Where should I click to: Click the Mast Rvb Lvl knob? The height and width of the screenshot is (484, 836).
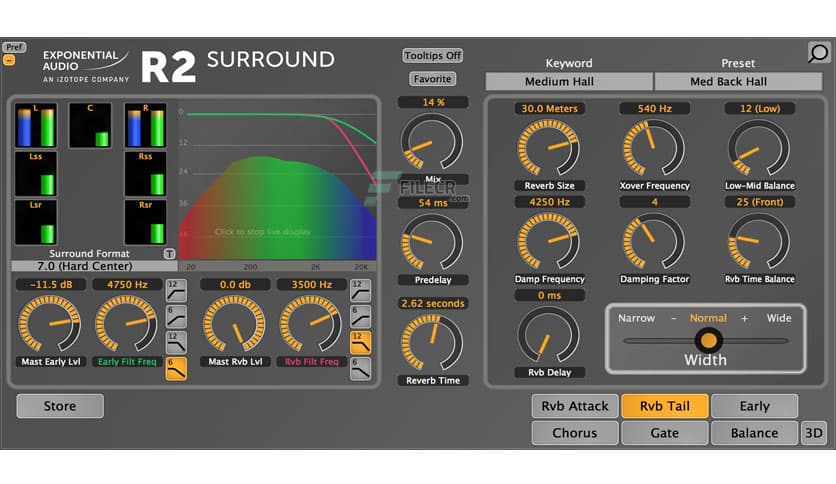[235, 324]
